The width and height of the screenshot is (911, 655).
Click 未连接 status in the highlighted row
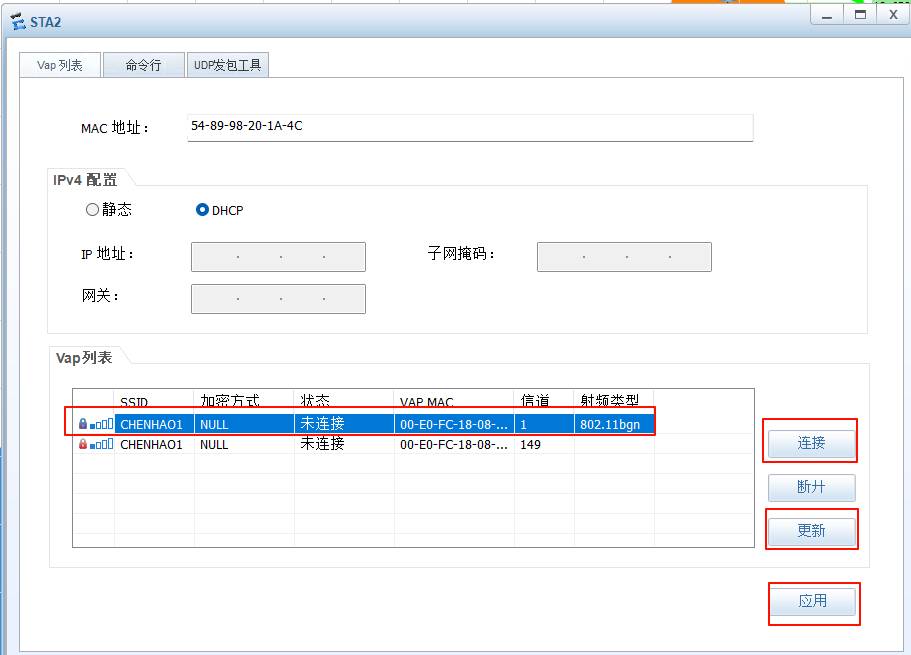322,424
